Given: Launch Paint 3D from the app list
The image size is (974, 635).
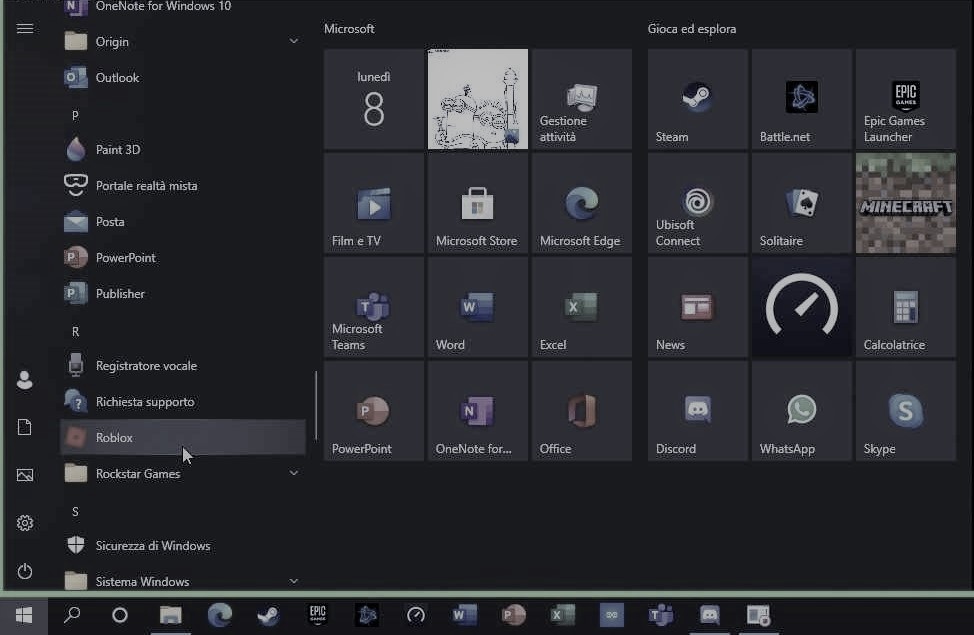Looking at the screenshot, I should (x=183, y=150).
